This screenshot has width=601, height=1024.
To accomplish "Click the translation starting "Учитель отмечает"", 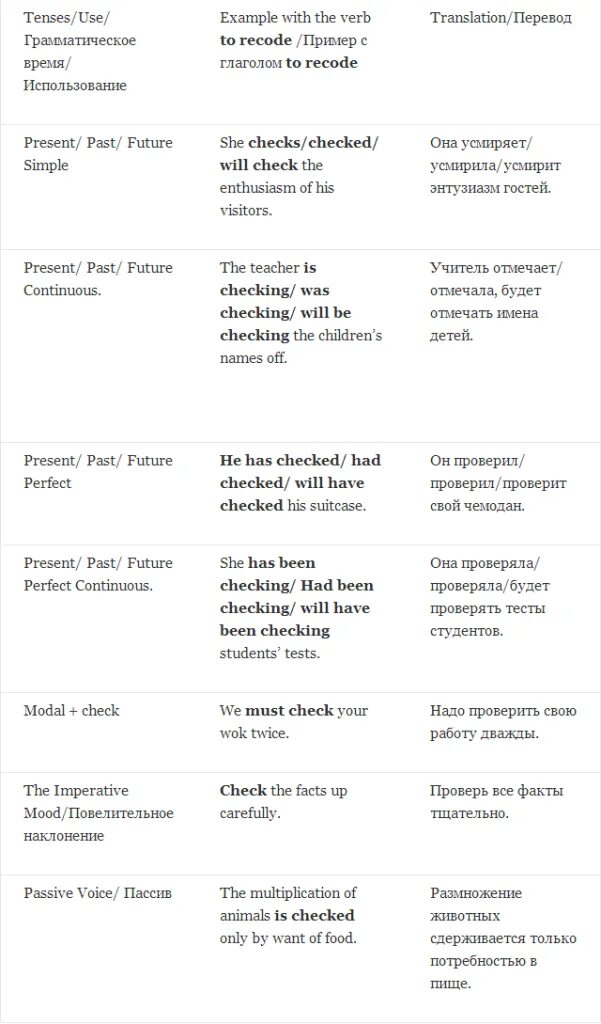I will coord(496,301).
